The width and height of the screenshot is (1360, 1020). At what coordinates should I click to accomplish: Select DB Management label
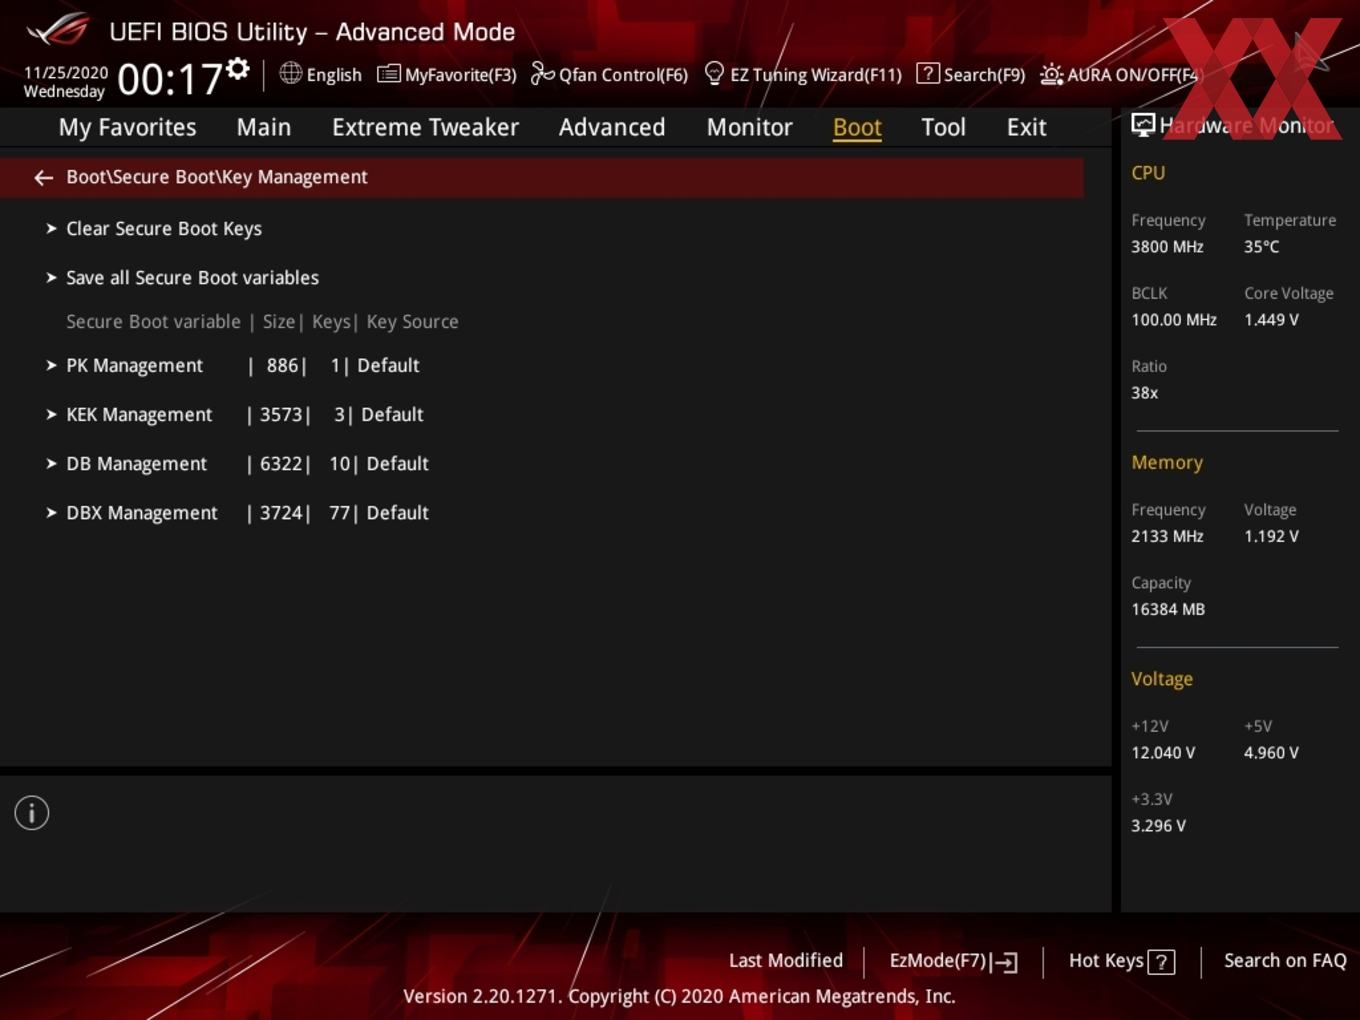[x=136, y=463]
